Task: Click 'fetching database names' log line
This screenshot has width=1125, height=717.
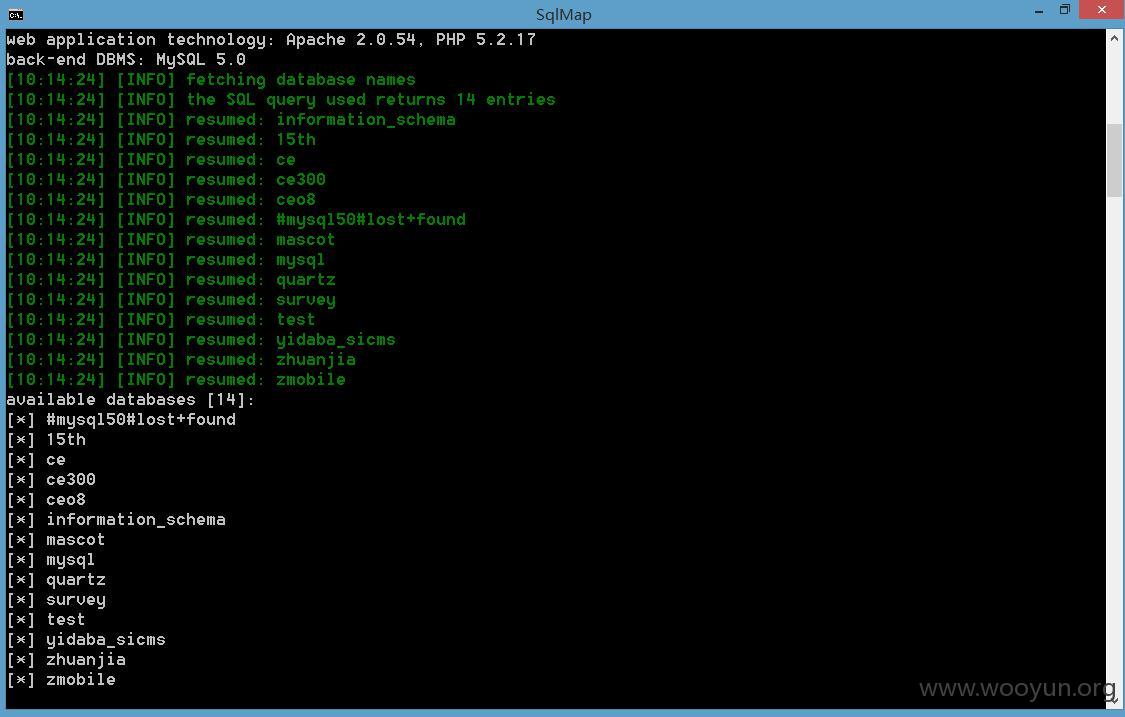Action: tap(211, 80)
